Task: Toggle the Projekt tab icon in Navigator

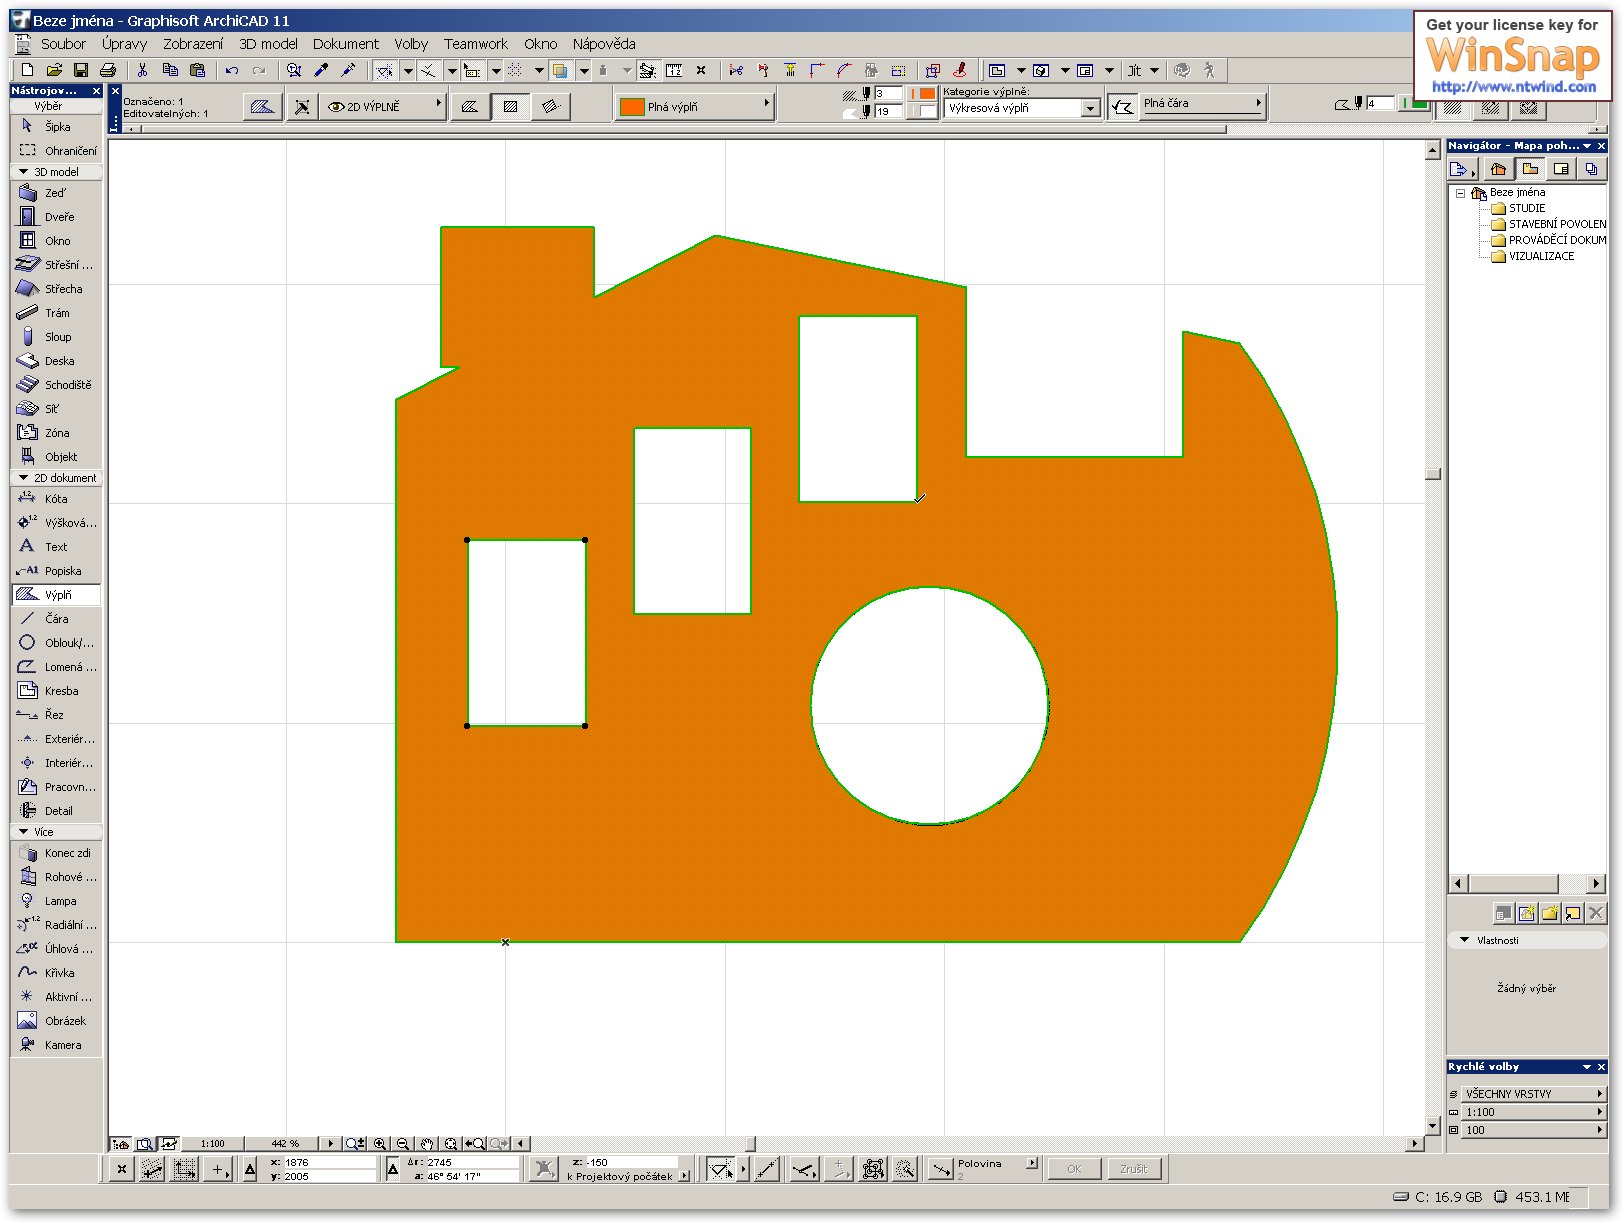Action: click(1498, 169)
